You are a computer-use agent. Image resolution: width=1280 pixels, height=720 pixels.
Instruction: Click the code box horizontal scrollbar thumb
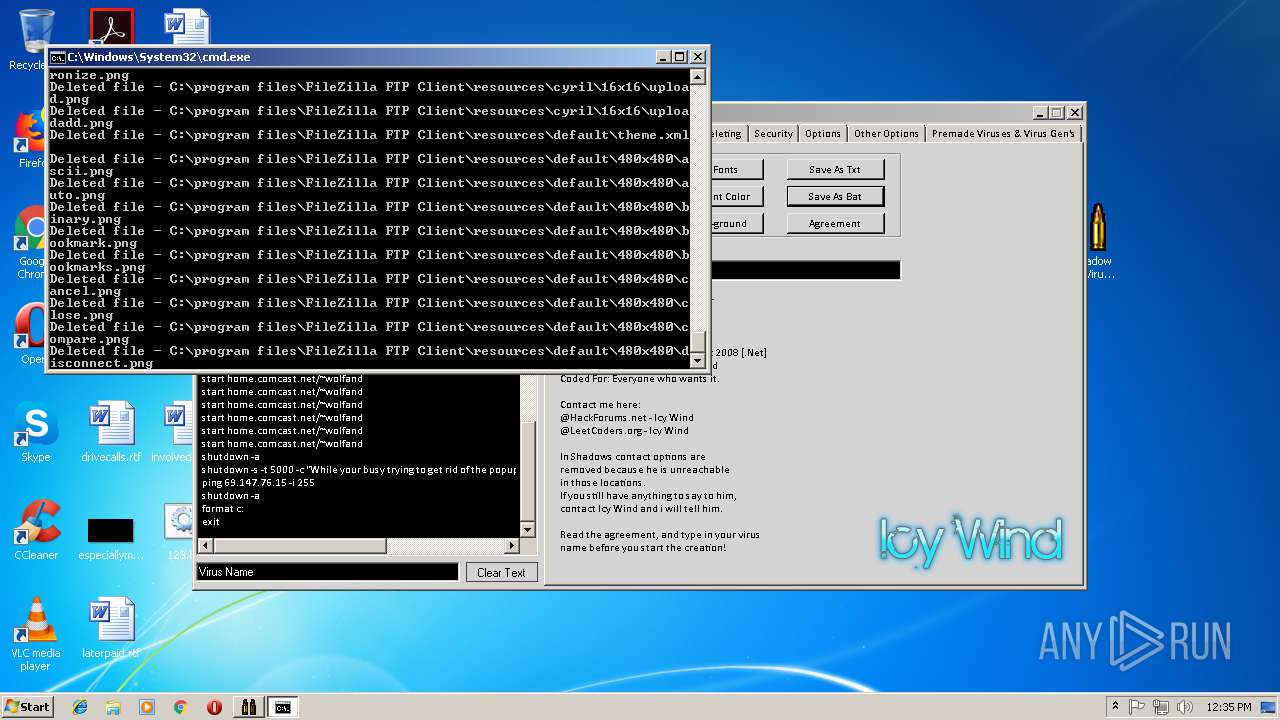click(x=300, y=546)
